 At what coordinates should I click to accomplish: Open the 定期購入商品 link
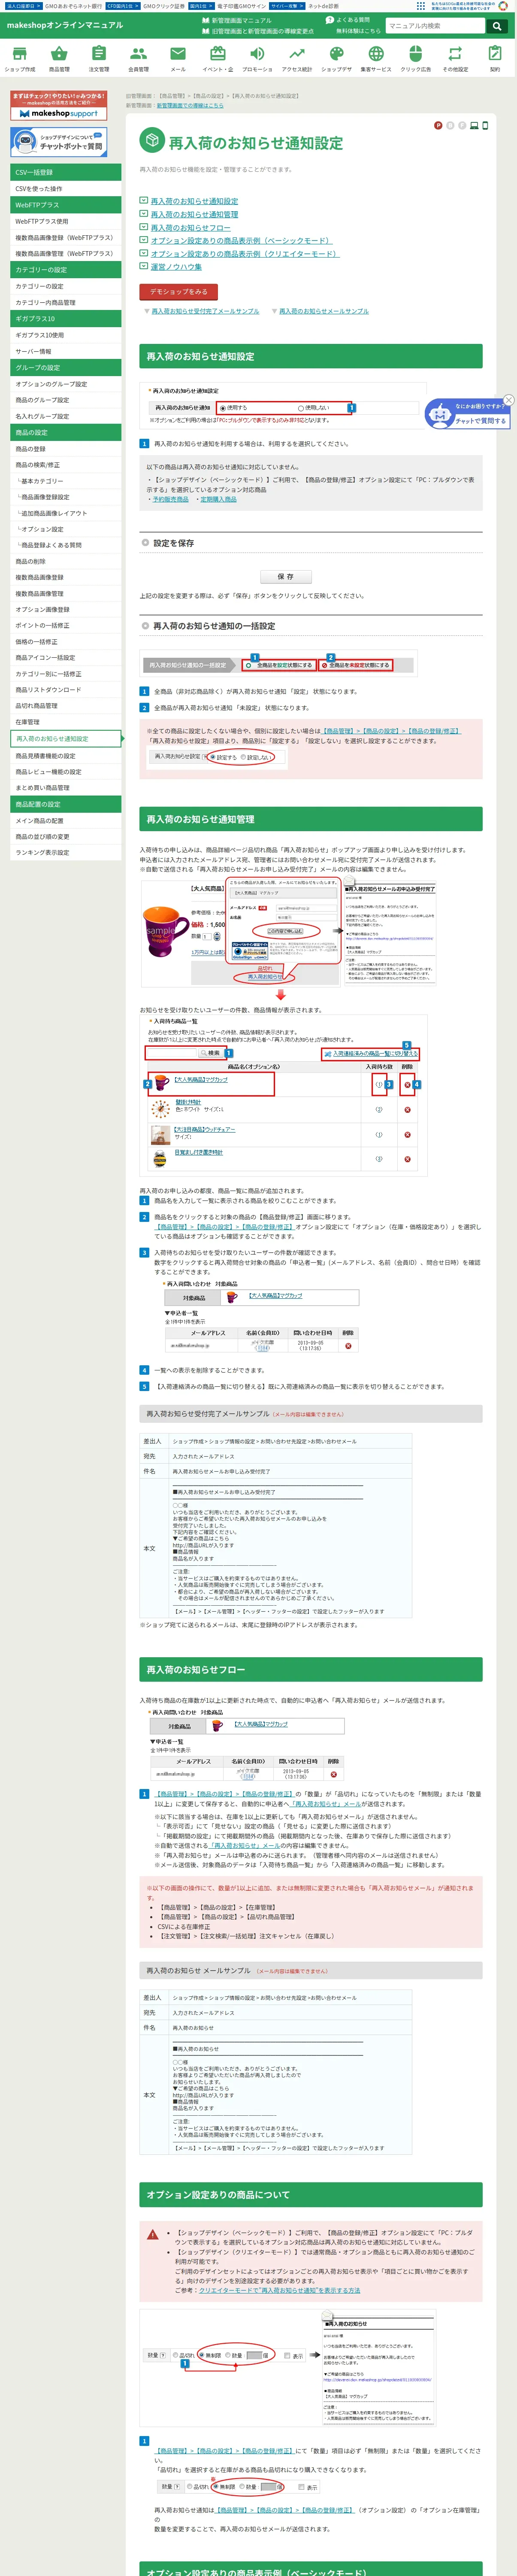tap(218, 499)
